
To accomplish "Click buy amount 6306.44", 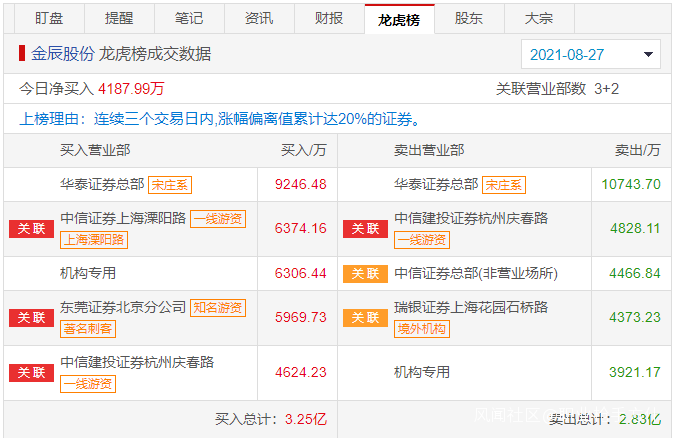I will coord(300,273).
